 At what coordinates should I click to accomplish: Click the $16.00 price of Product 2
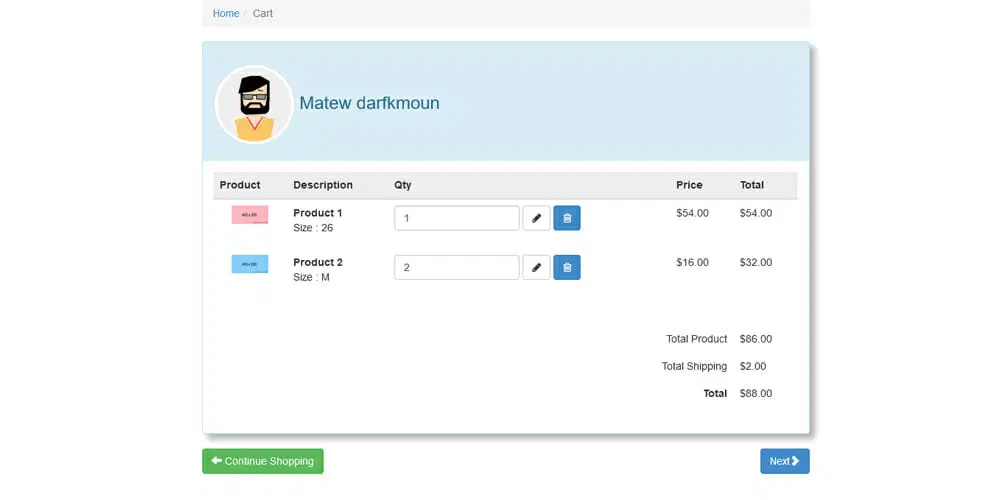pos(693,262)
